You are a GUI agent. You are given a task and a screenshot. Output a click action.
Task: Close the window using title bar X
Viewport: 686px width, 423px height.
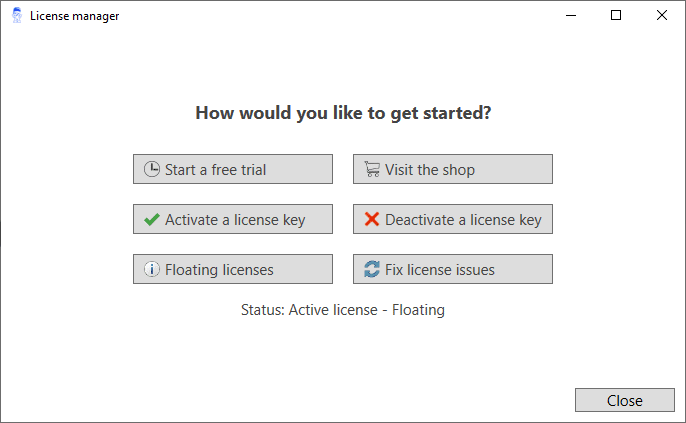click(662, 15)
